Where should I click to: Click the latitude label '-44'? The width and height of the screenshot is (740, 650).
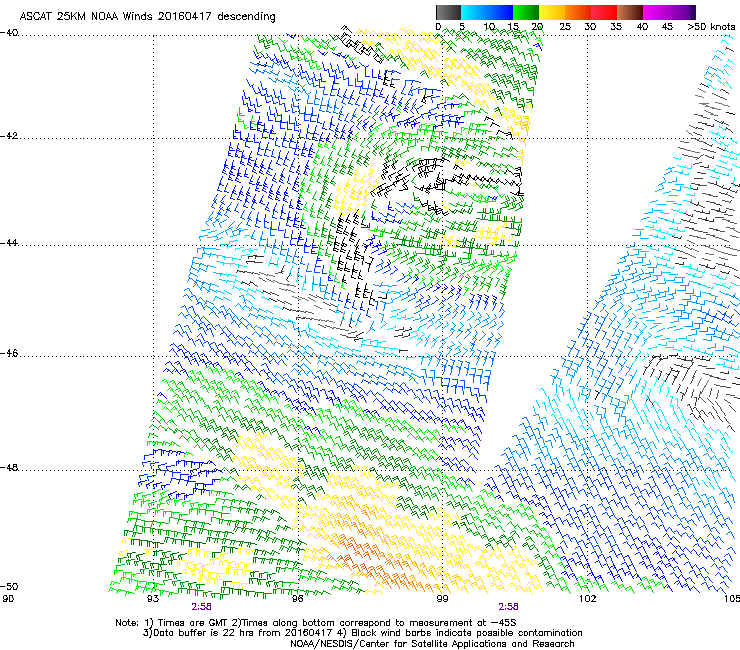coord(9,243)
